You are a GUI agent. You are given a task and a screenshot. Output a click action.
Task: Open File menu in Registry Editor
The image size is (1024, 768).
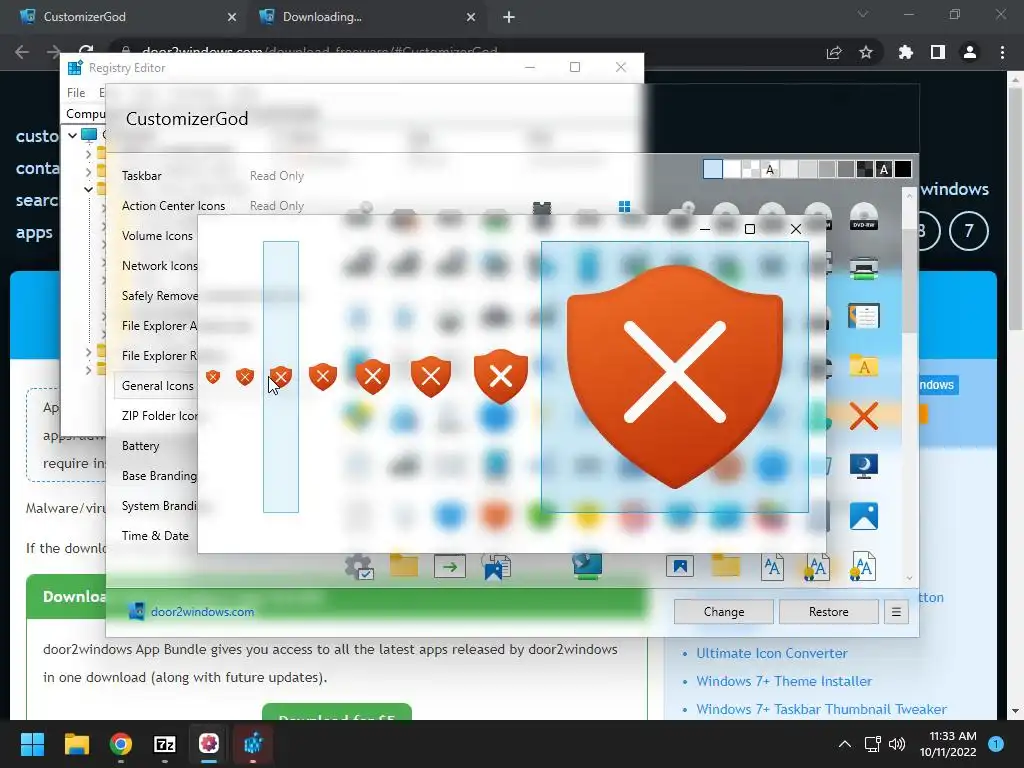coord(76,93)
